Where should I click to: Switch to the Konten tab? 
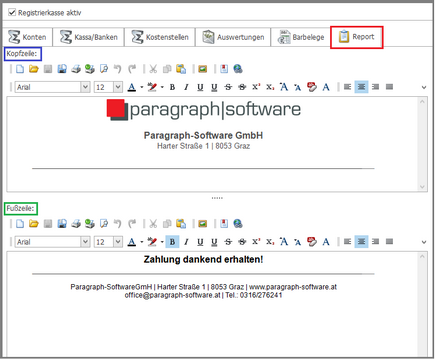pyautogui.click(x=28, y=37)
